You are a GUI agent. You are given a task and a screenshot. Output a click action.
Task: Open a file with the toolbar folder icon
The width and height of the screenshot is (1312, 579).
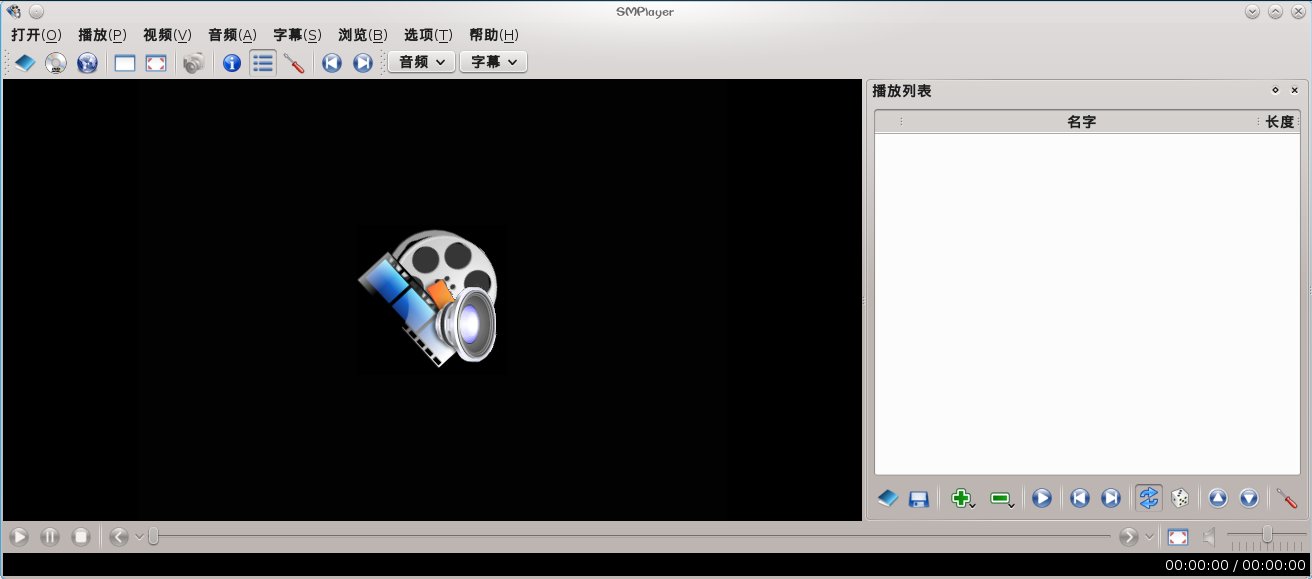click(x=25, y=63)
